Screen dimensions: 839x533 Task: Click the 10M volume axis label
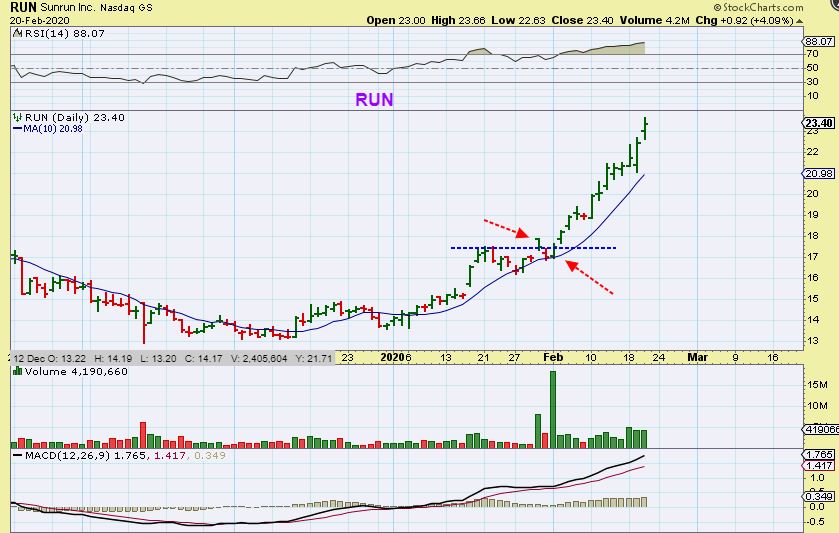pyautogui.click(x=817, y=406)
